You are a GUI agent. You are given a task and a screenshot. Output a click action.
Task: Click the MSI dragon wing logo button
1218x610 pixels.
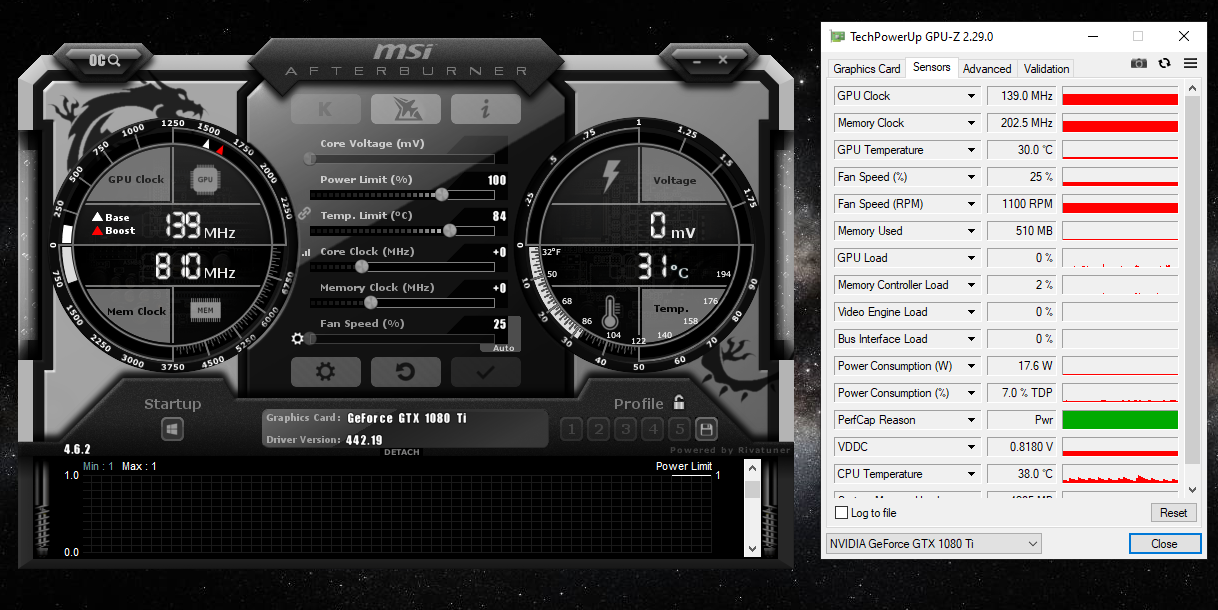point(406,109)
